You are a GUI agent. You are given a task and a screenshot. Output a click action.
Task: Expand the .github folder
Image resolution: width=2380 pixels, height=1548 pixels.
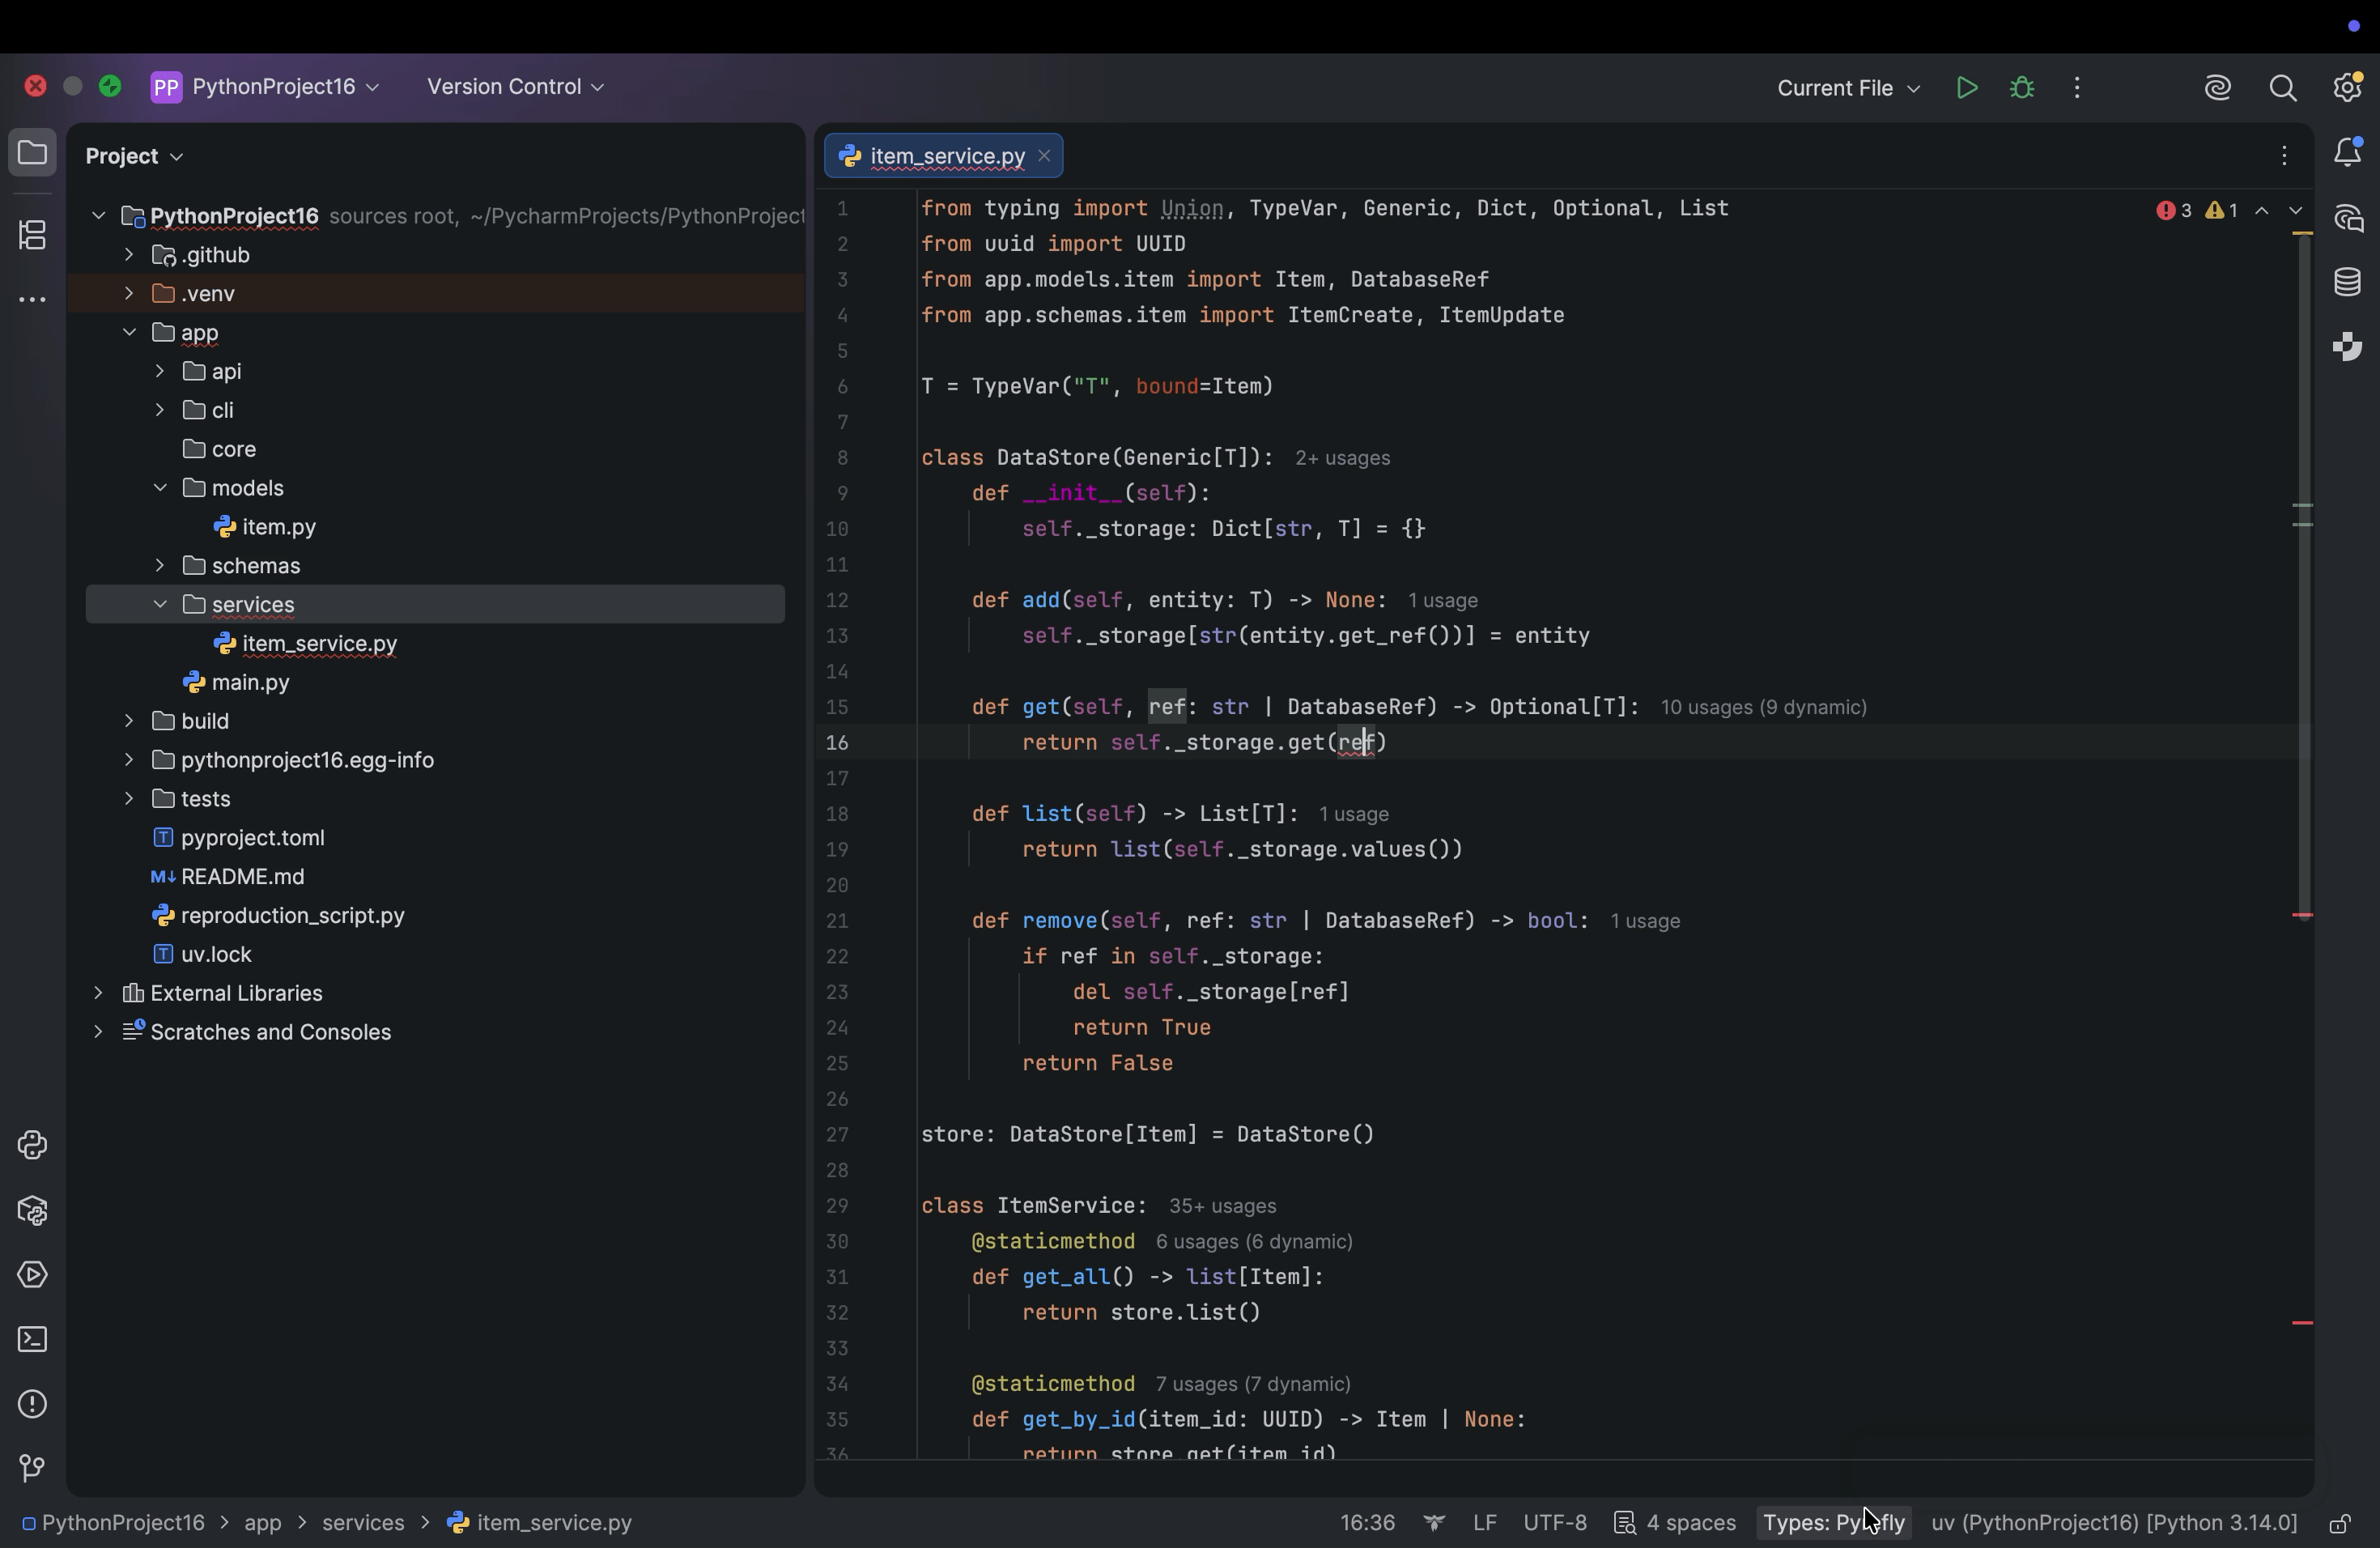pos(129,255)
